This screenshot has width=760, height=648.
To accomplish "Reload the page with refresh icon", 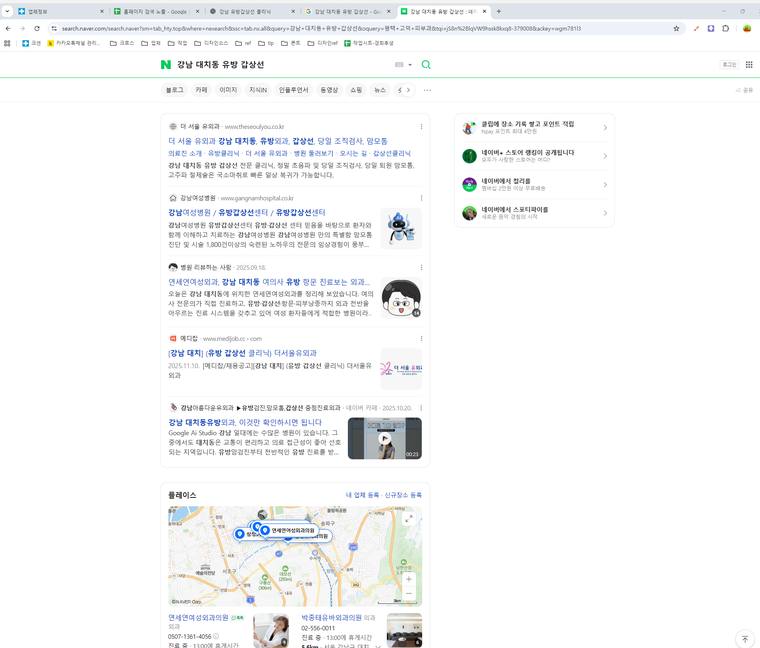I will (x=37, y=29).
